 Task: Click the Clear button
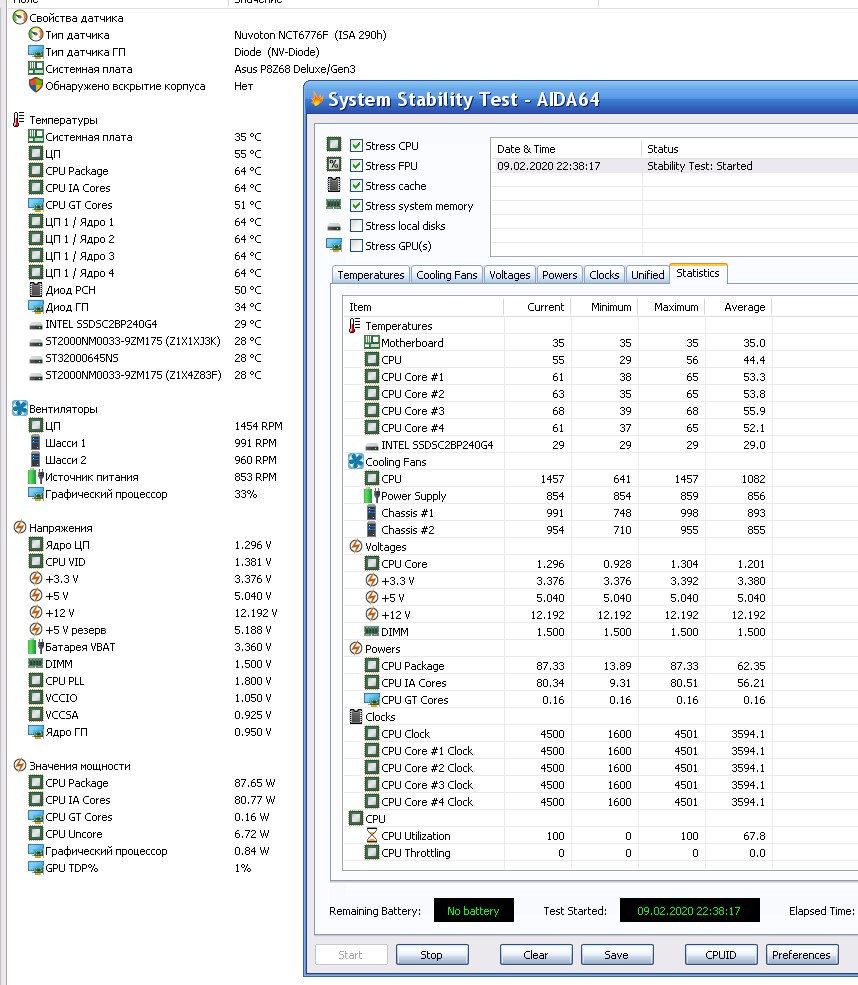pos(536,955)
